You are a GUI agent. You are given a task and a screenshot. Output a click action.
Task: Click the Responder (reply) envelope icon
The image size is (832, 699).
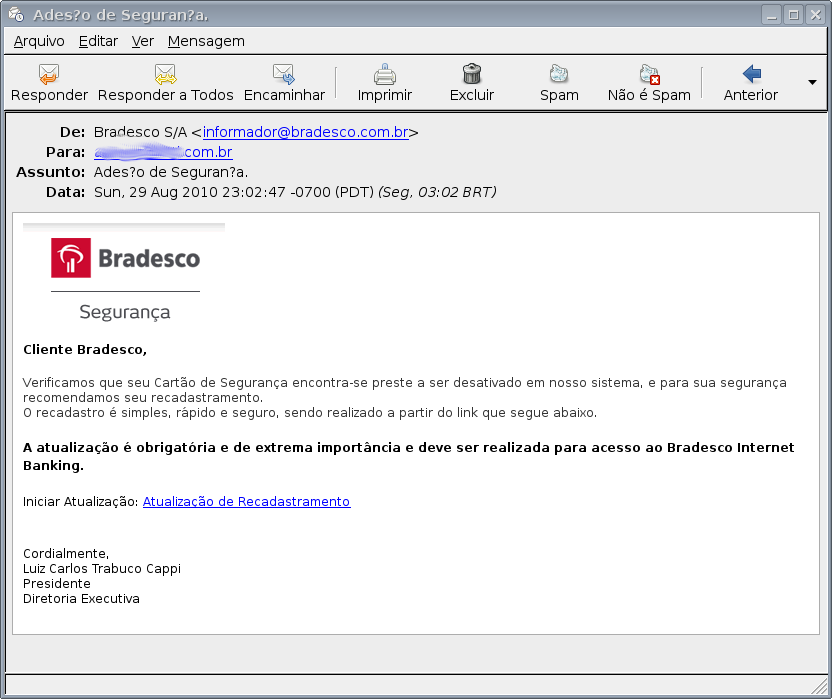pos(49,74)
